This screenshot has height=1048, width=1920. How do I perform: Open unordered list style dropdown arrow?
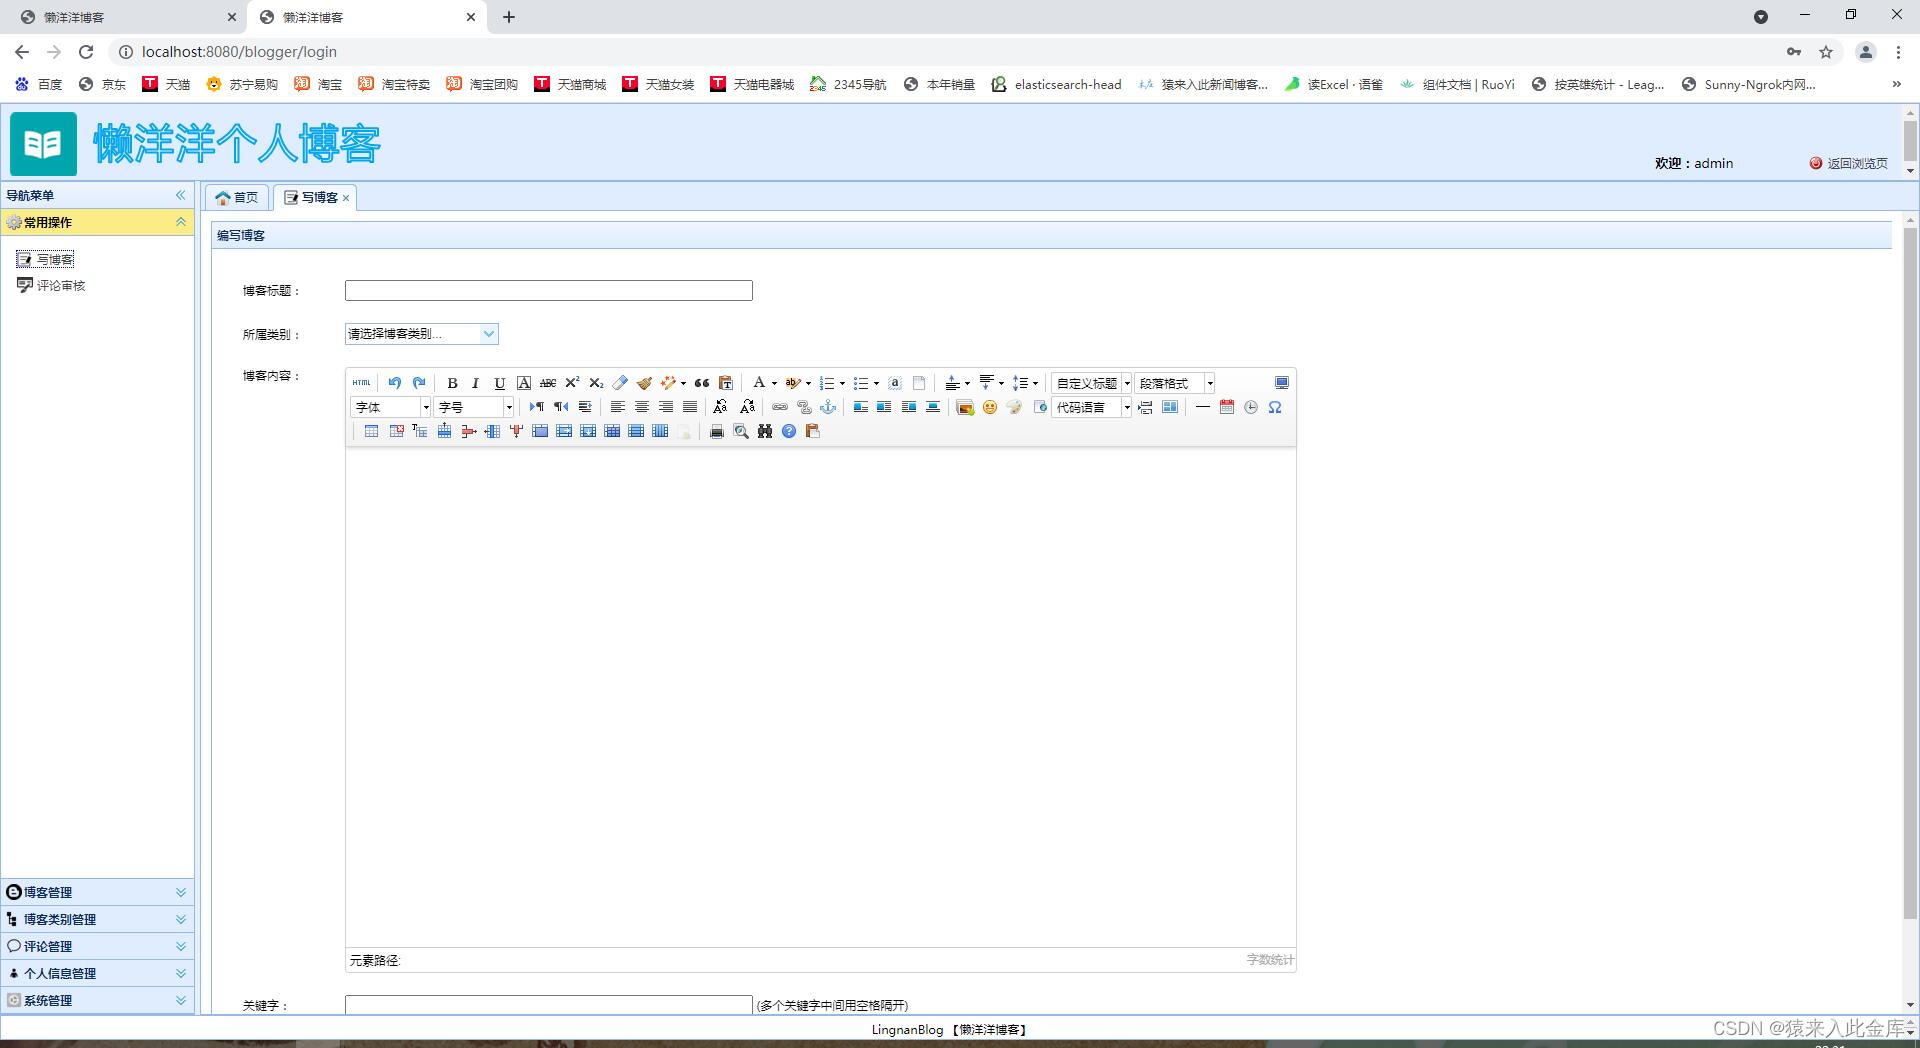pyautogui.click(x=876, y=383)
